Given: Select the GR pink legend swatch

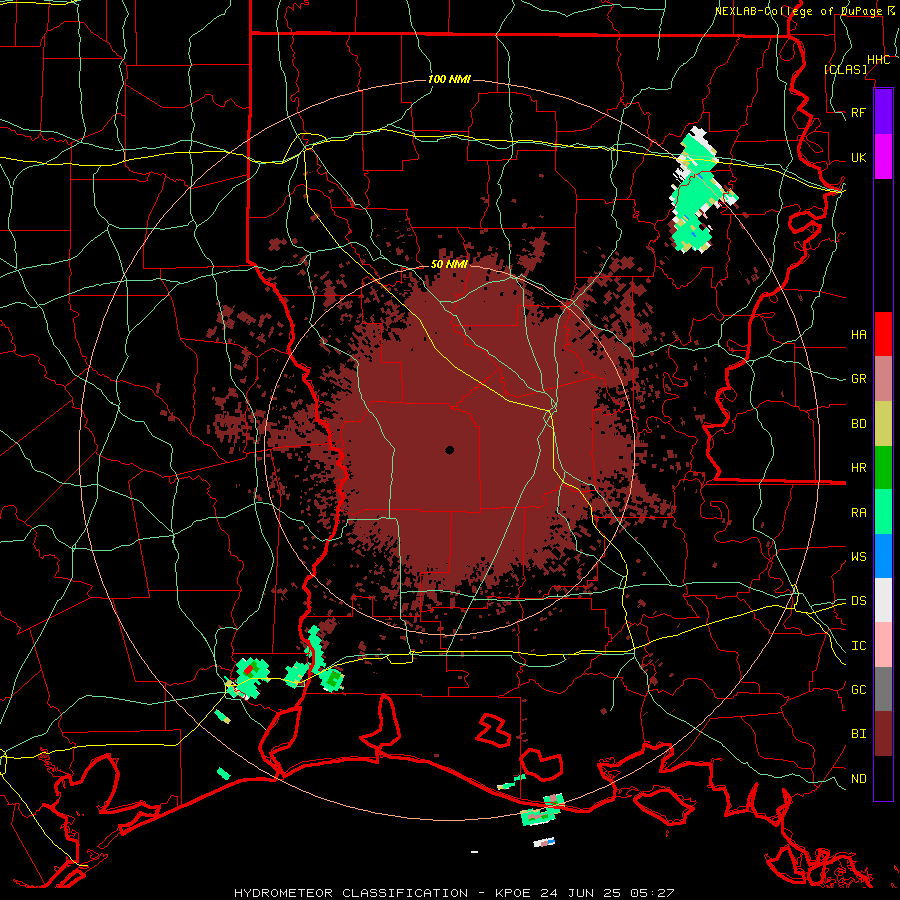Looking at the screenshot, I should (883, 379).
